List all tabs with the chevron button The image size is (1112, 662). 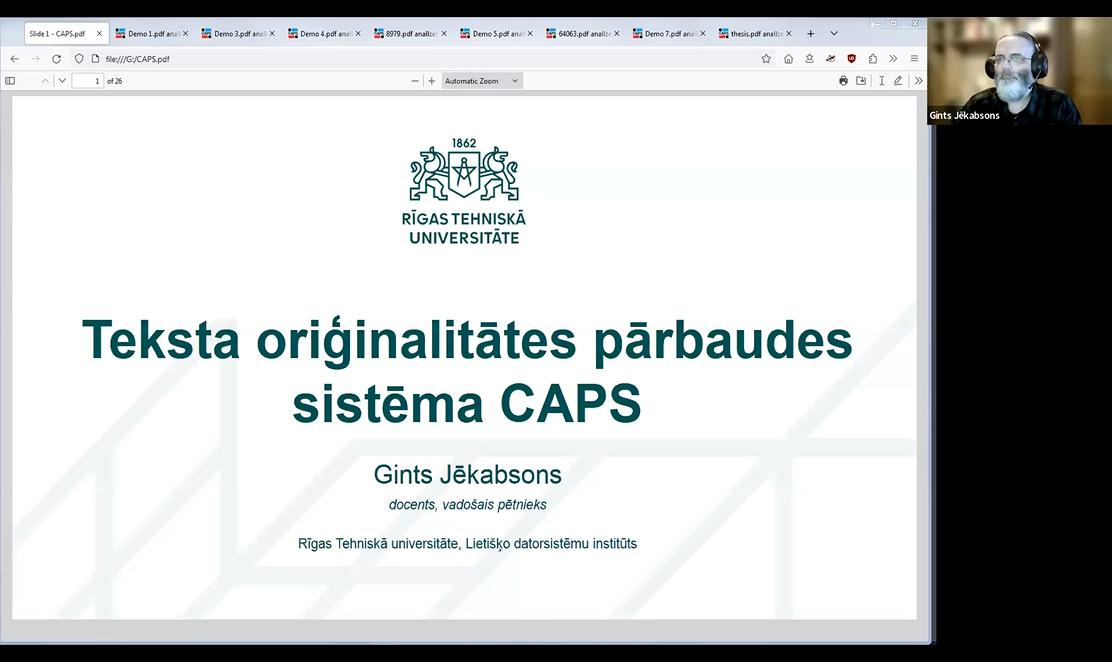834,34
